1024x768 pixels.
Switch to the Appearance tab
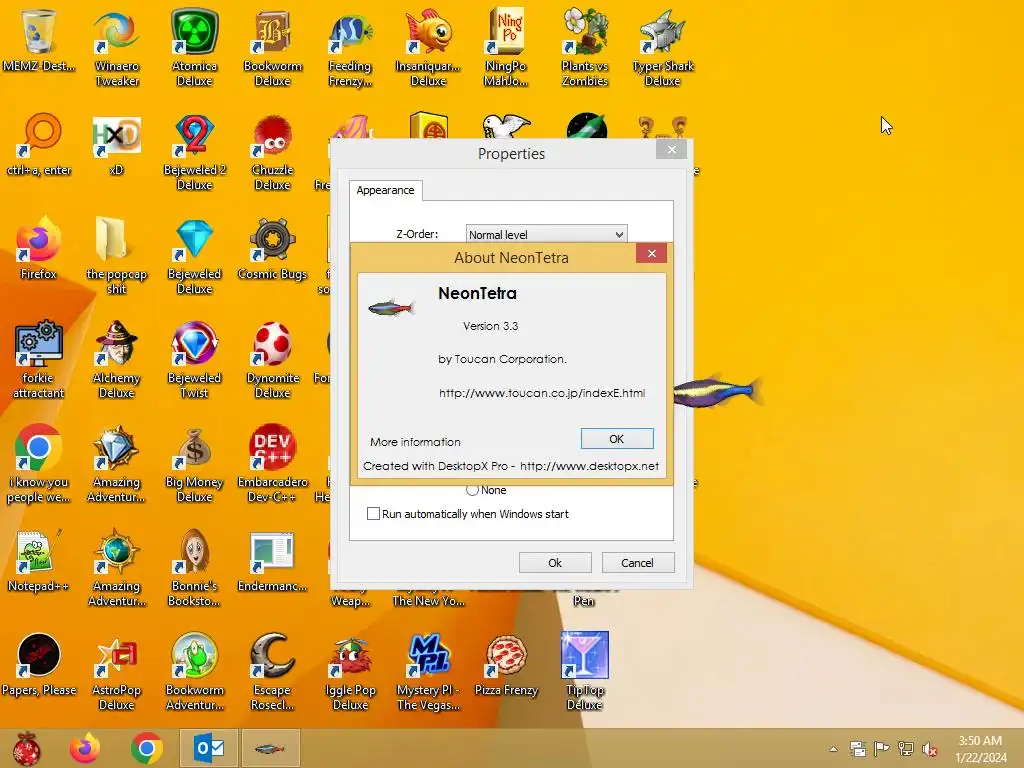point(385,190)
